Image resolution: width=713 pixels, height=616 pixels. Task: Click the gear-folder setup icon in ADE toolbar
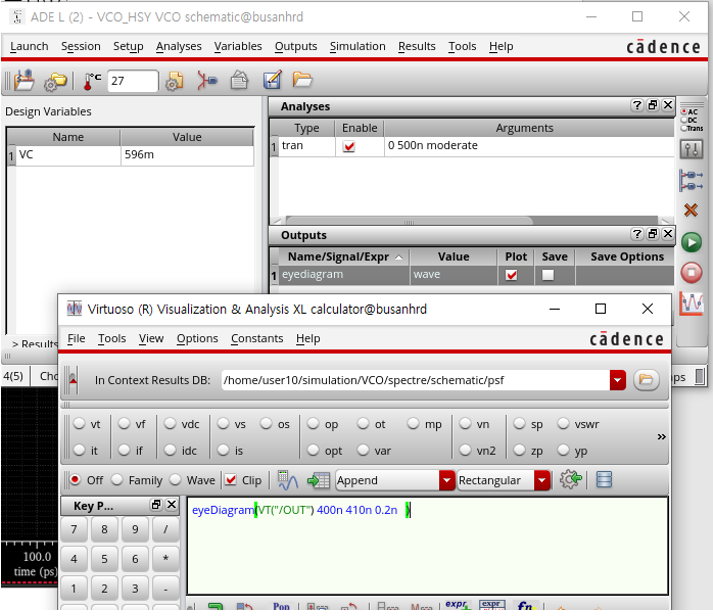click(55, 82)
